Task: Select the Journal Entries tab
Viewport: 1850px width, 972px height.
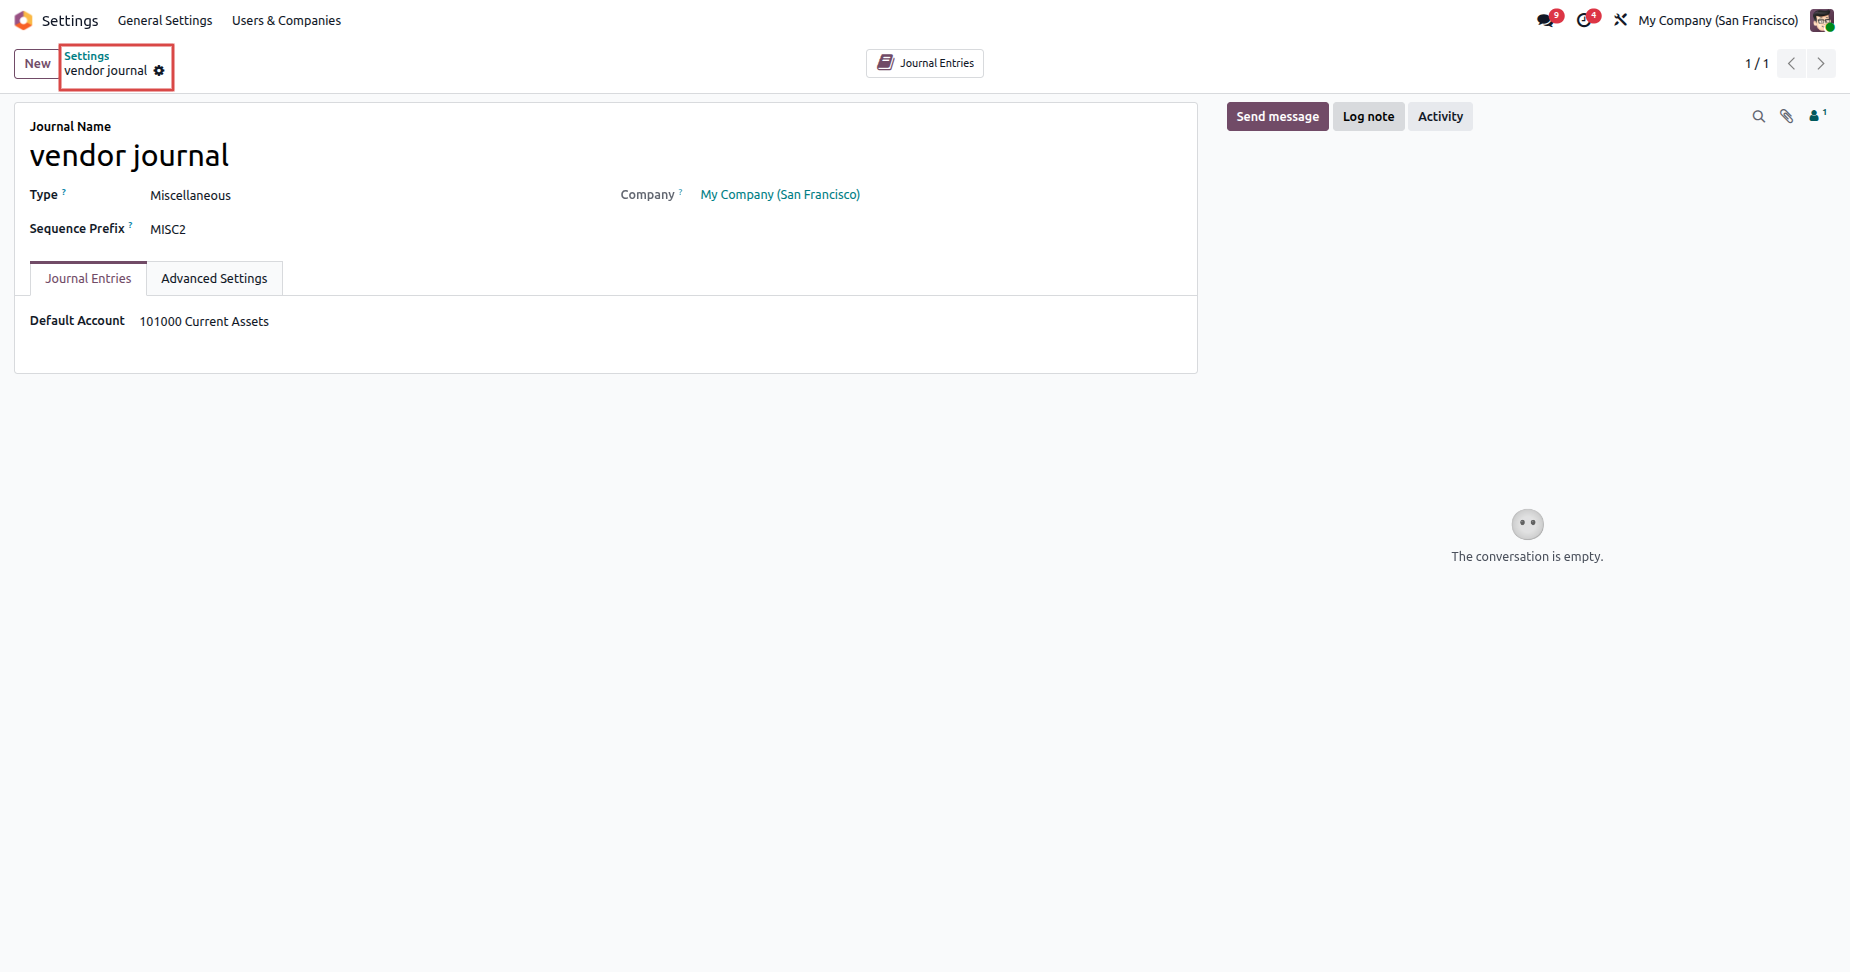Action: click(x=88, y=279)
